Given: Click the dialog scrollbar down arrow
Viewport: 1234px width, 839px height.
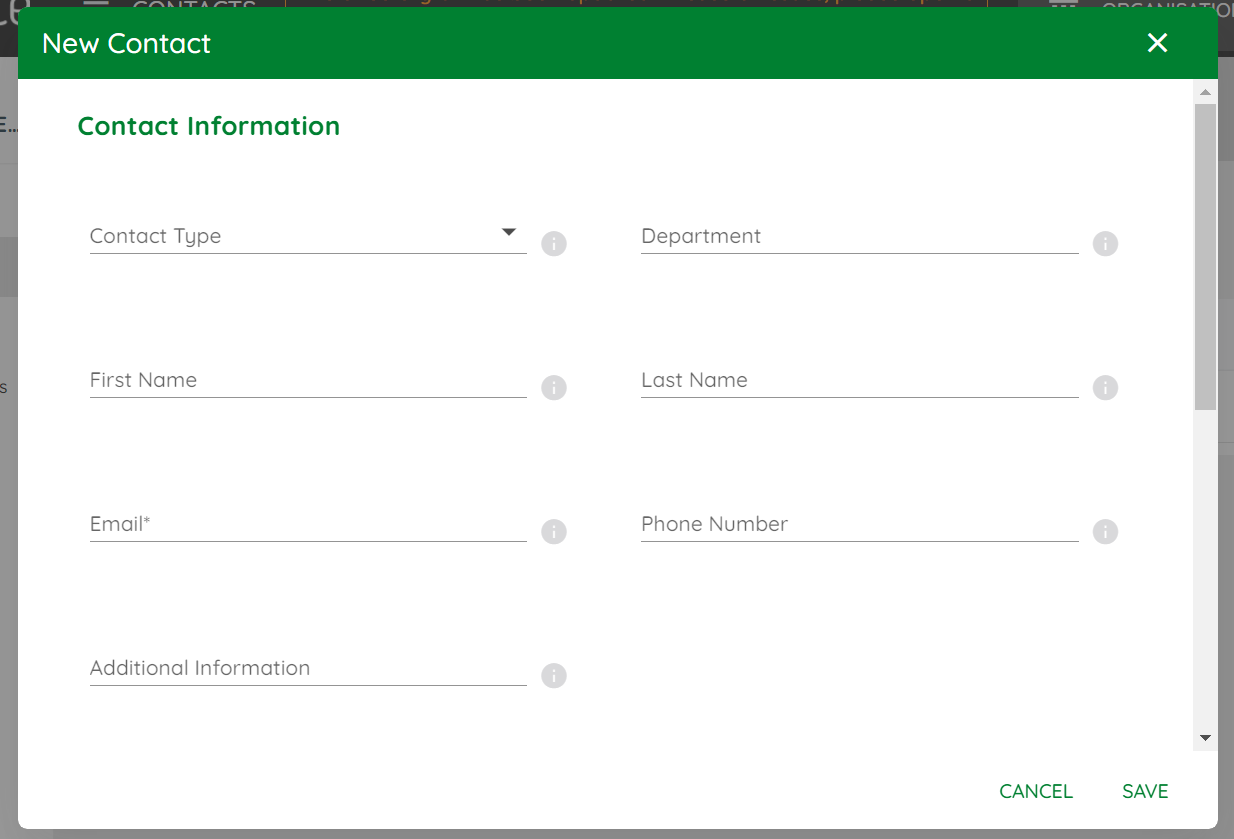Looking at the screenshot, I should [1205, 738].
